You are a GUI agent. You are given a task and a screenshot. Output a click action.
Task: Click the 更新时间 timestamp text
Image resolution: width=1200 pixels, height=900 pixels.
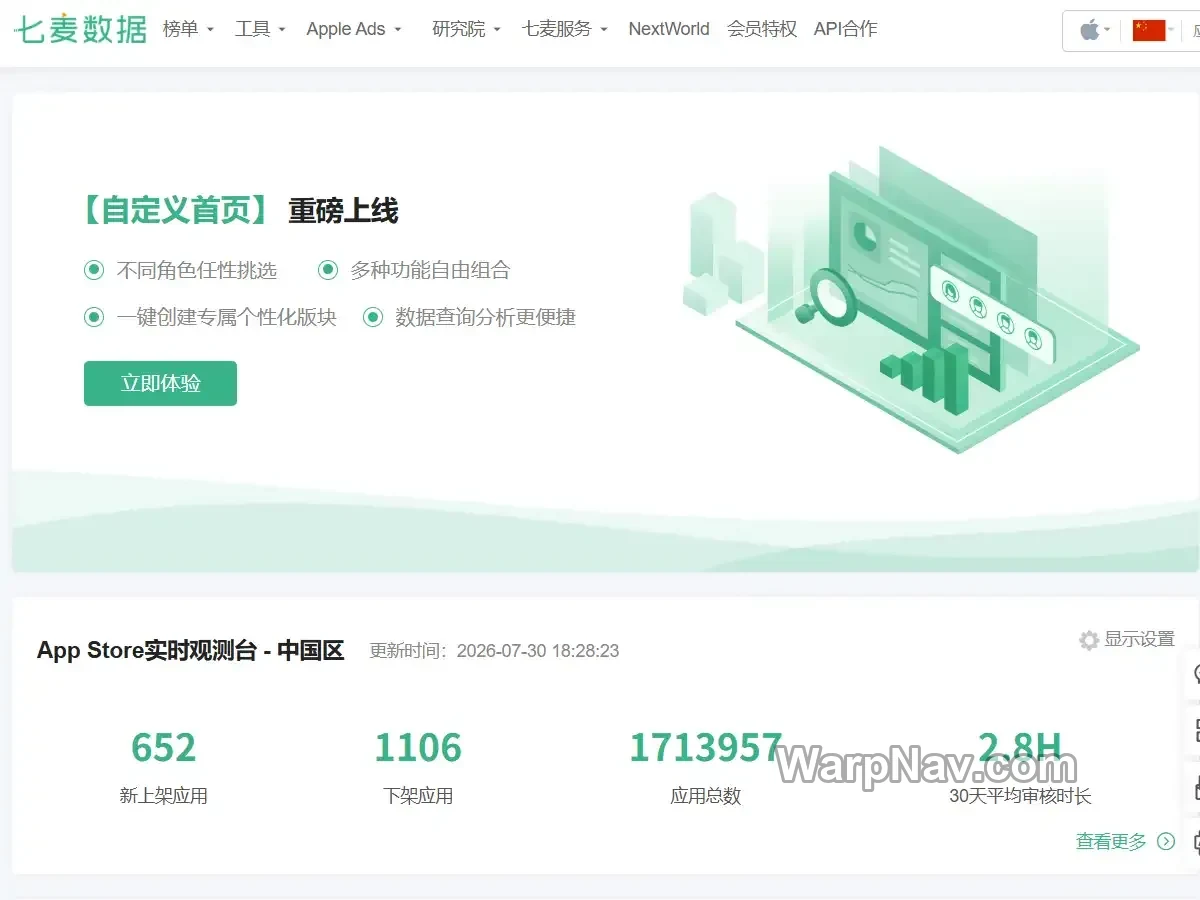[494, 651]
